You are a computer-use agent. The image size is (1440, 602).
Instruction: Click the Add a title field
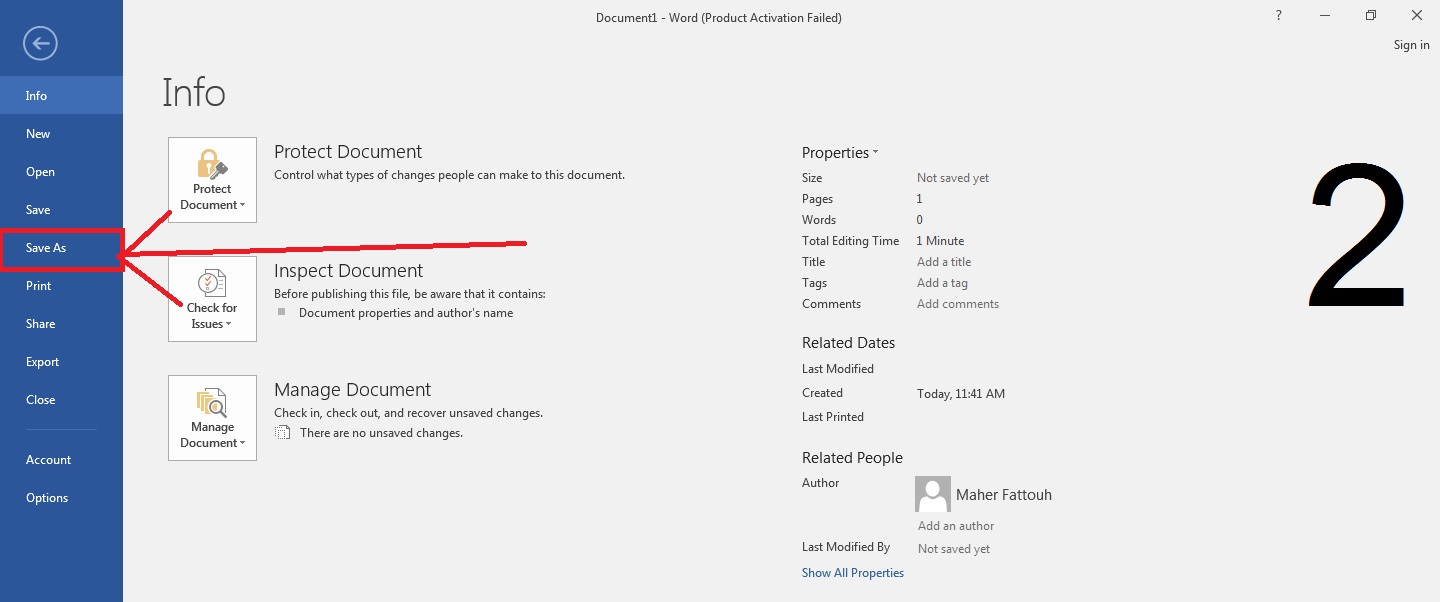pos(944,262)
